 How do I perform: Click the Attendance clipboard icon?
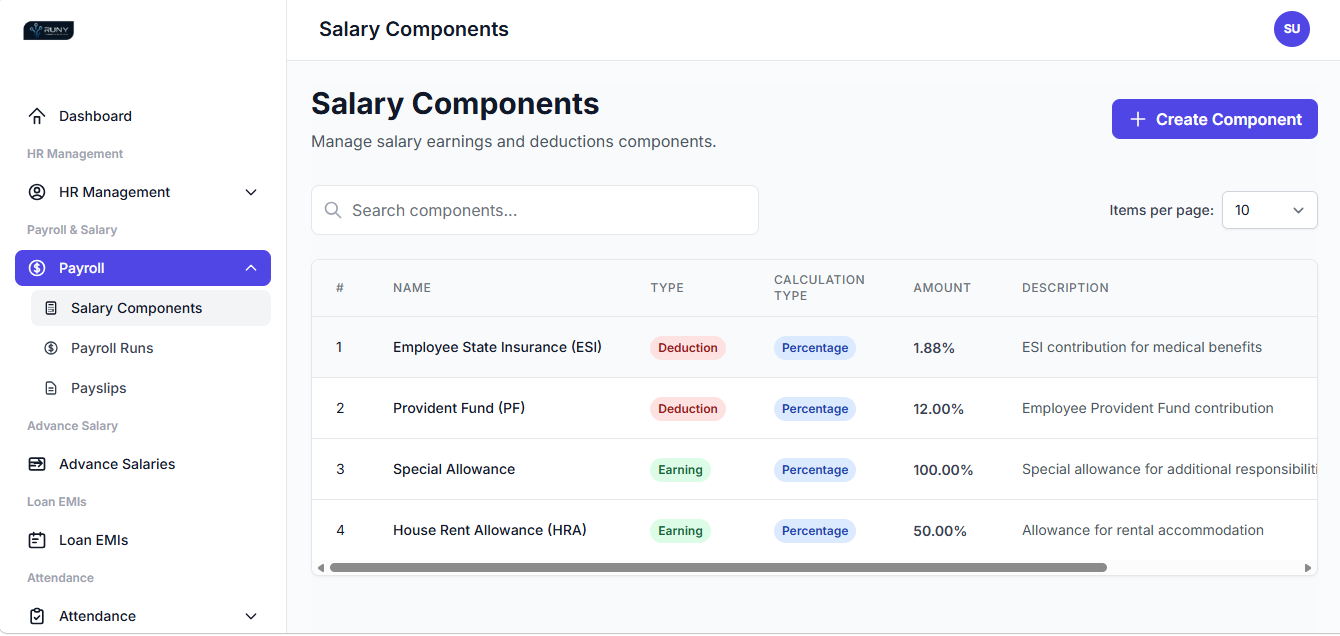[x=37, y=616]
